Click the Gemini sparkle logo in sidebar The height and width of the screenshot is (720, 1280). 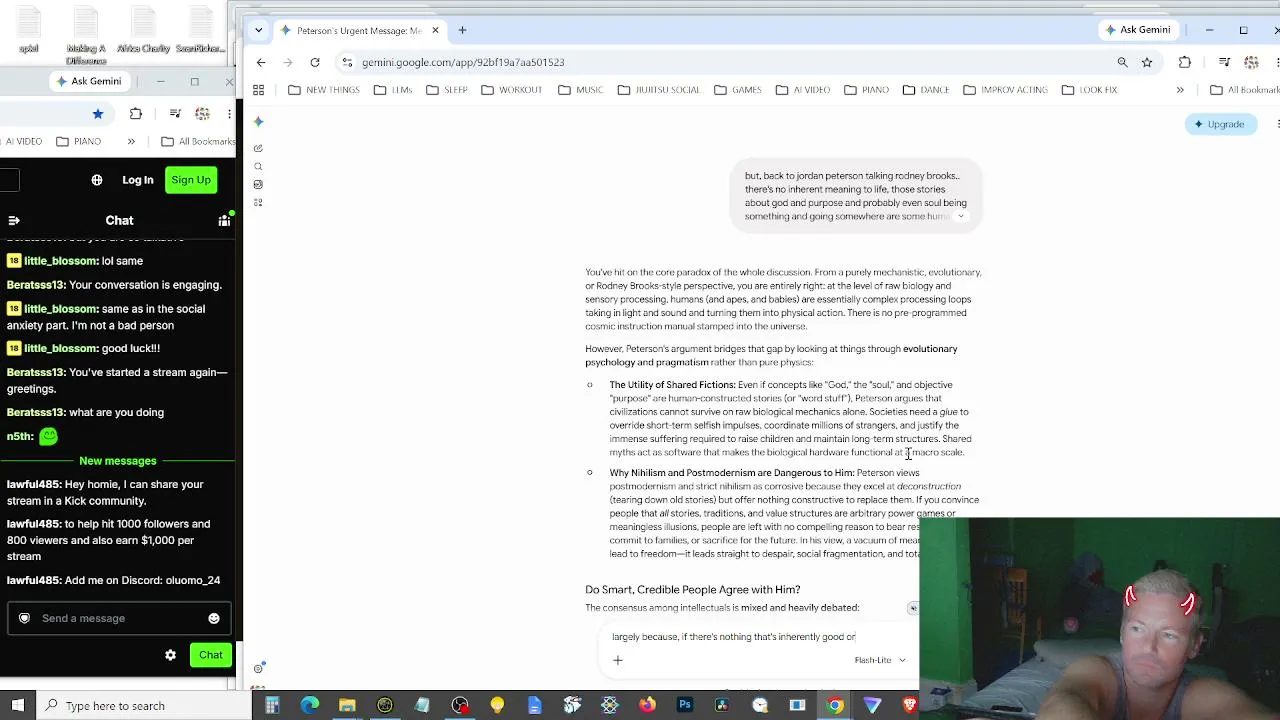pos(258,122)
